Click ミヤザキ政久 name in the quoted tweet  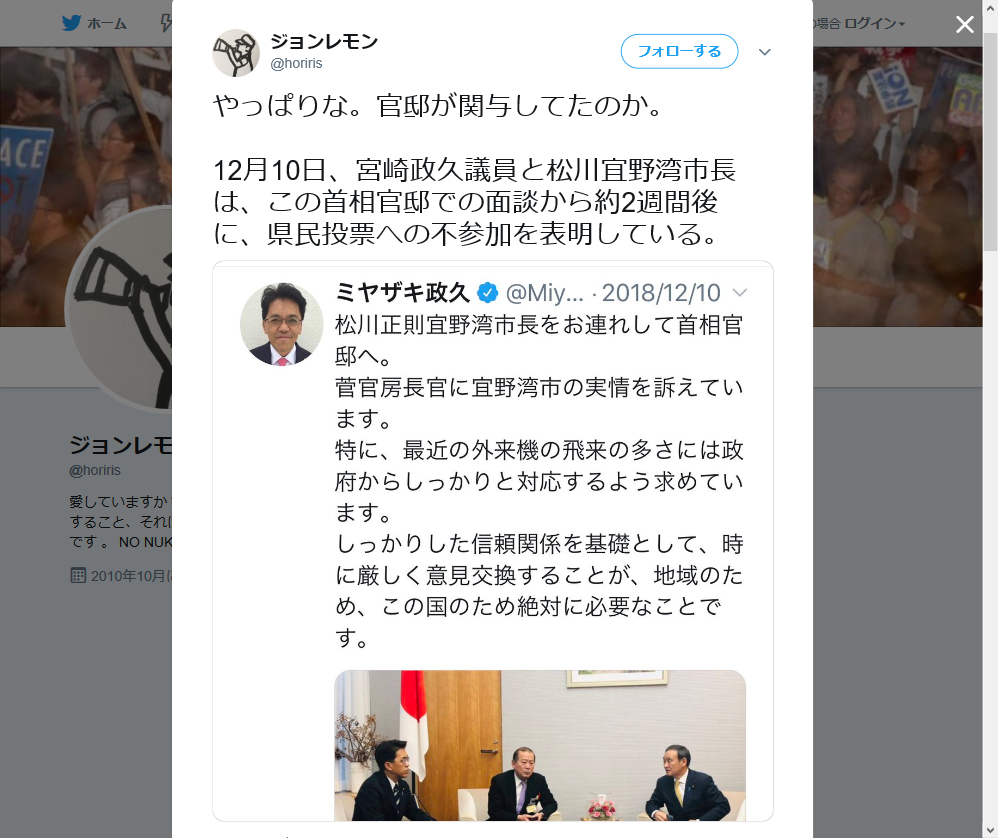402,293
